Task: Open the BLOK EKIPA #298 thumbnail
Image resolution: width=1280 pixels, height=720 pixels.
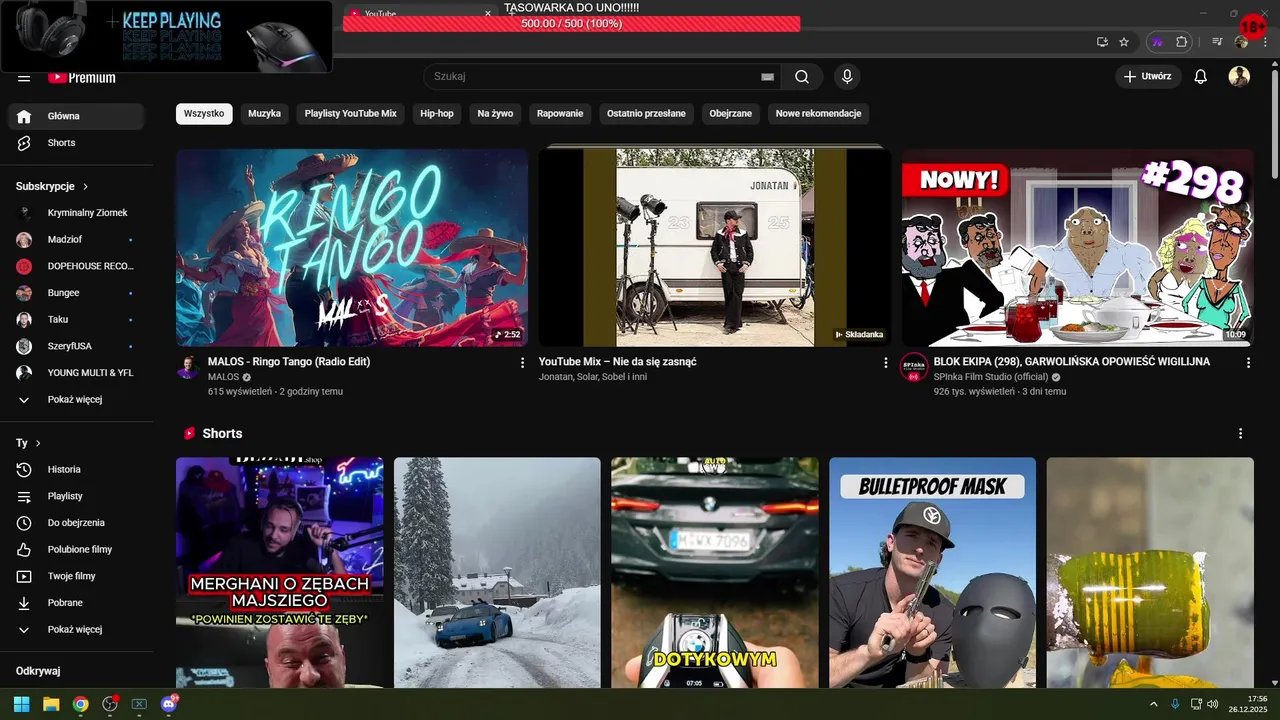Action: point(1077,248)
